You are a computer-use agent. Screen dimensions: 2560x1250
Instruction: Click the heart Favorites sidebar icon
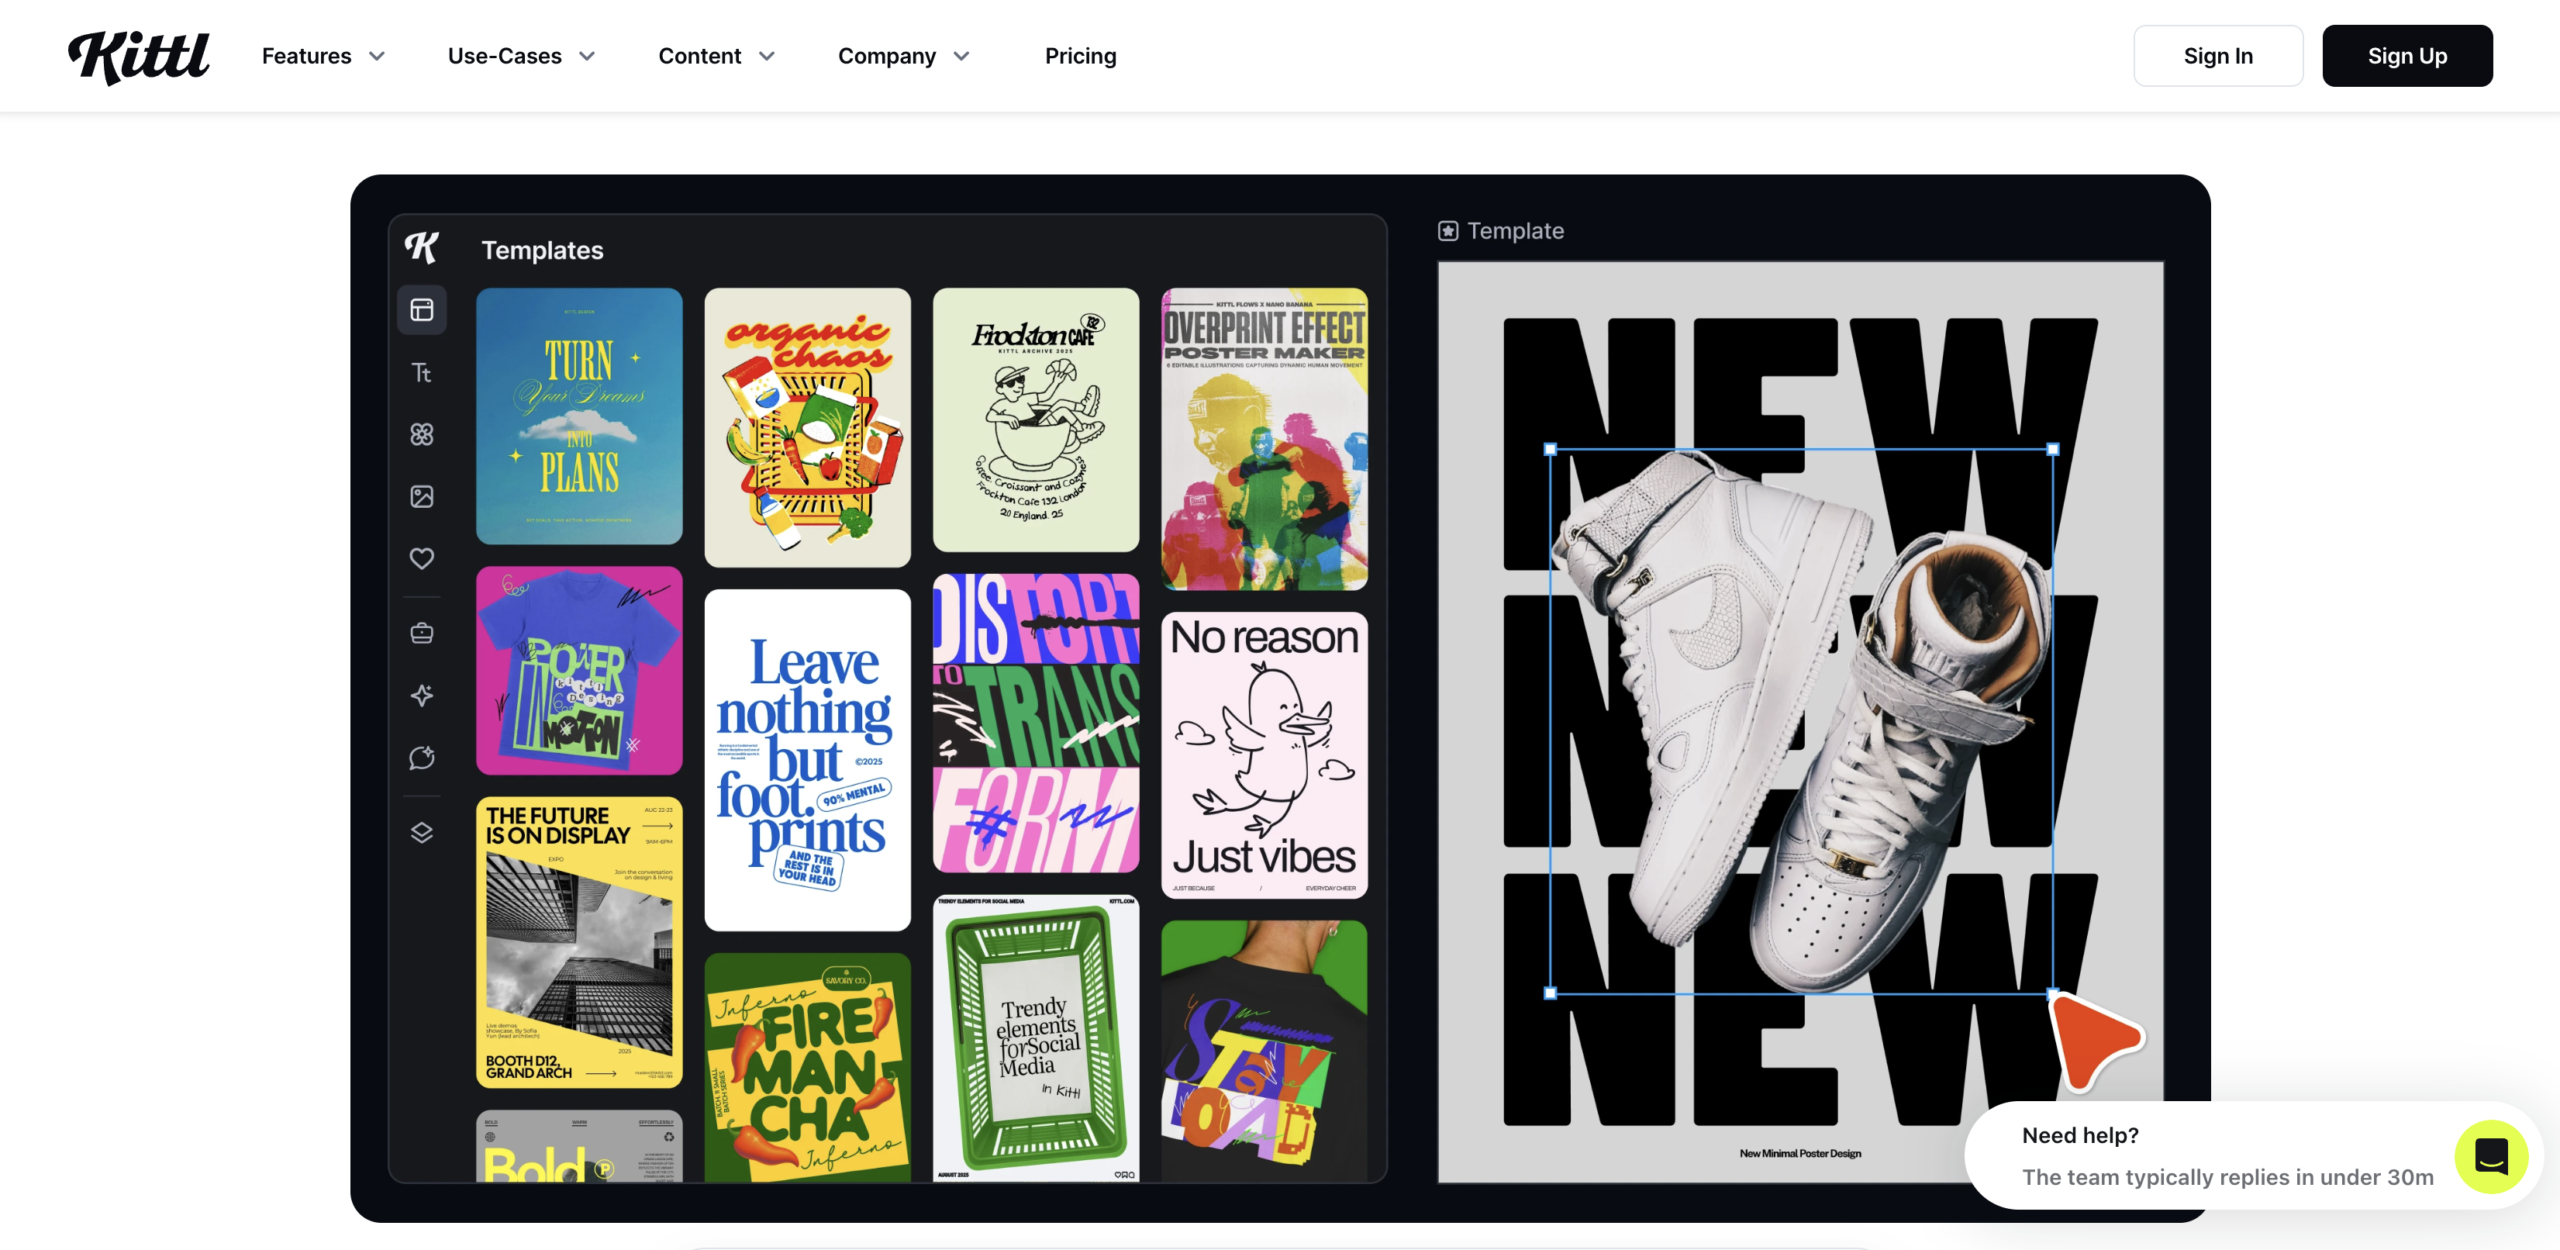[422, 558]
